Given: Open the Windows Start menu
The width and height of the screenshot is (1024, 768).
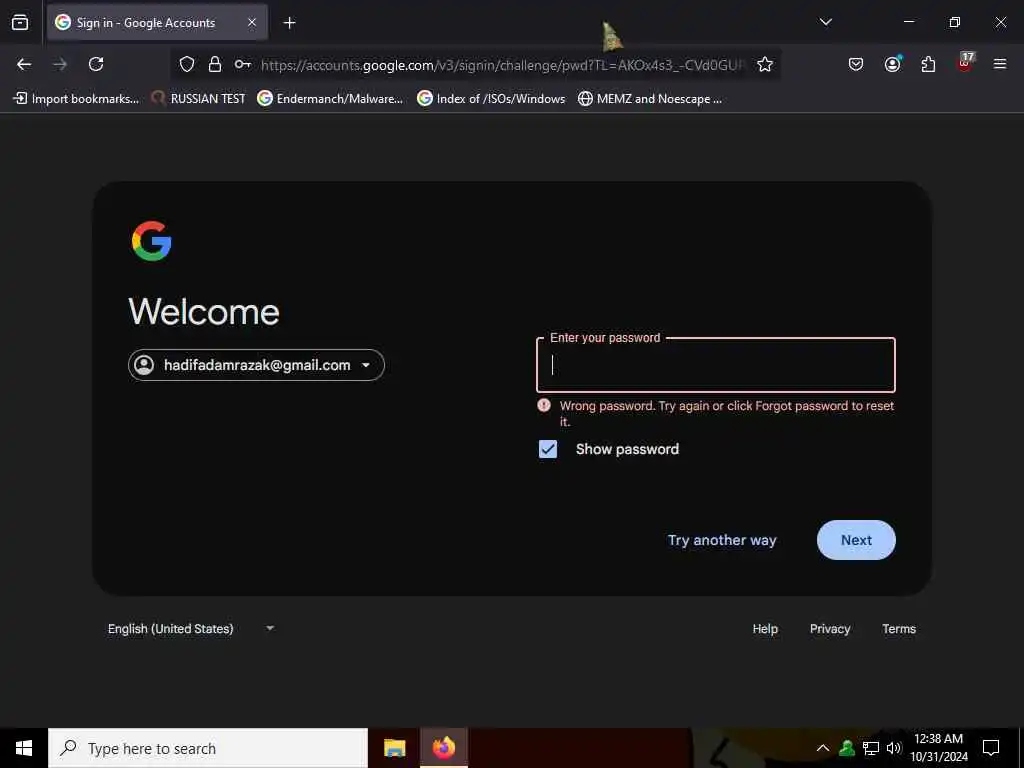Looking at the screenshot, I should (x=24, y=748).
